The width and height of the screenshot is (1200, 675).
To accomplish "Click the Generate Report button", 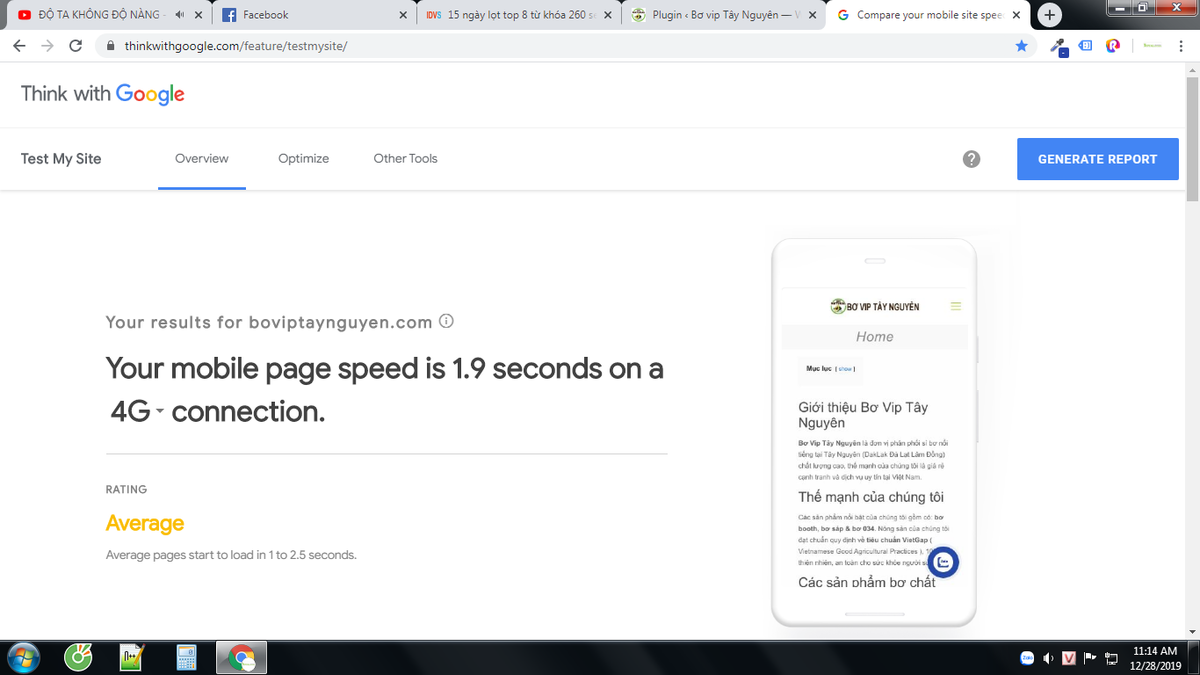I will [x=1098, y=159].
